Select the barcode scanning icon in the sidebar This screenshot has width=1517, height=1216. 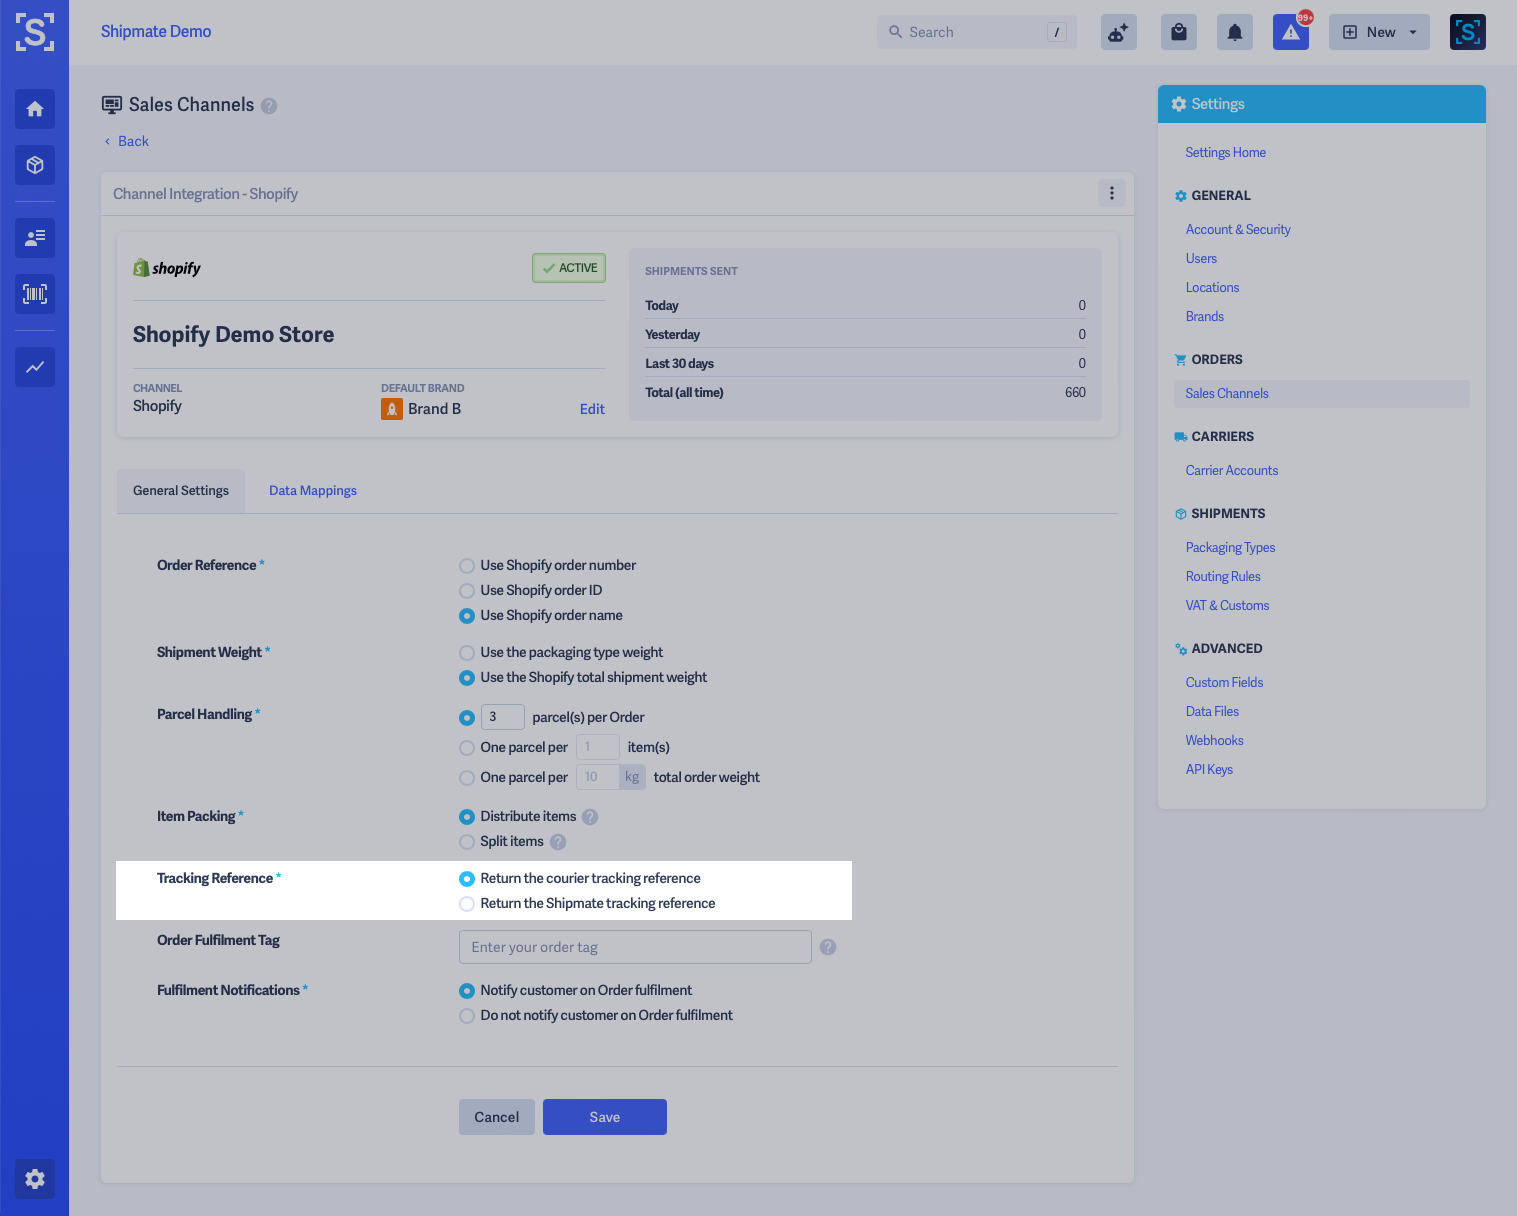[34, 293]
